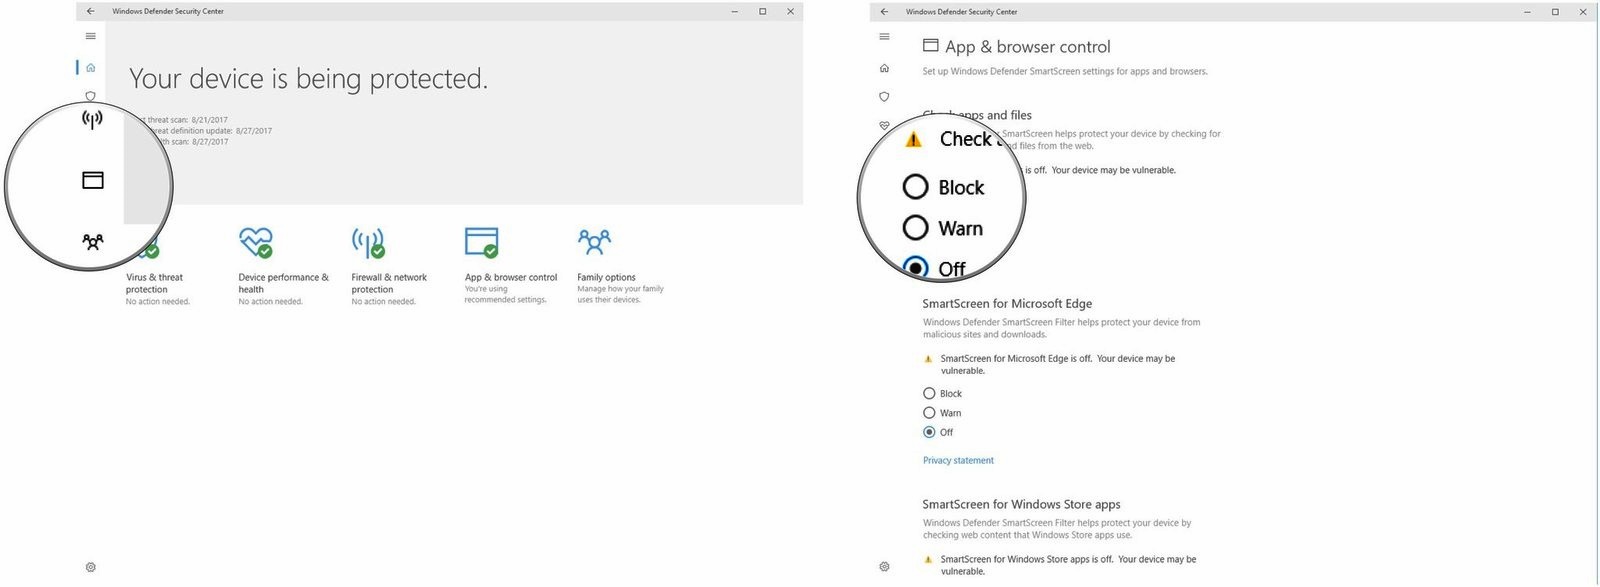1600x587 pixels.
Task: Click the magnified firewall antenna sidebar icon
Action: pos(92,120)
